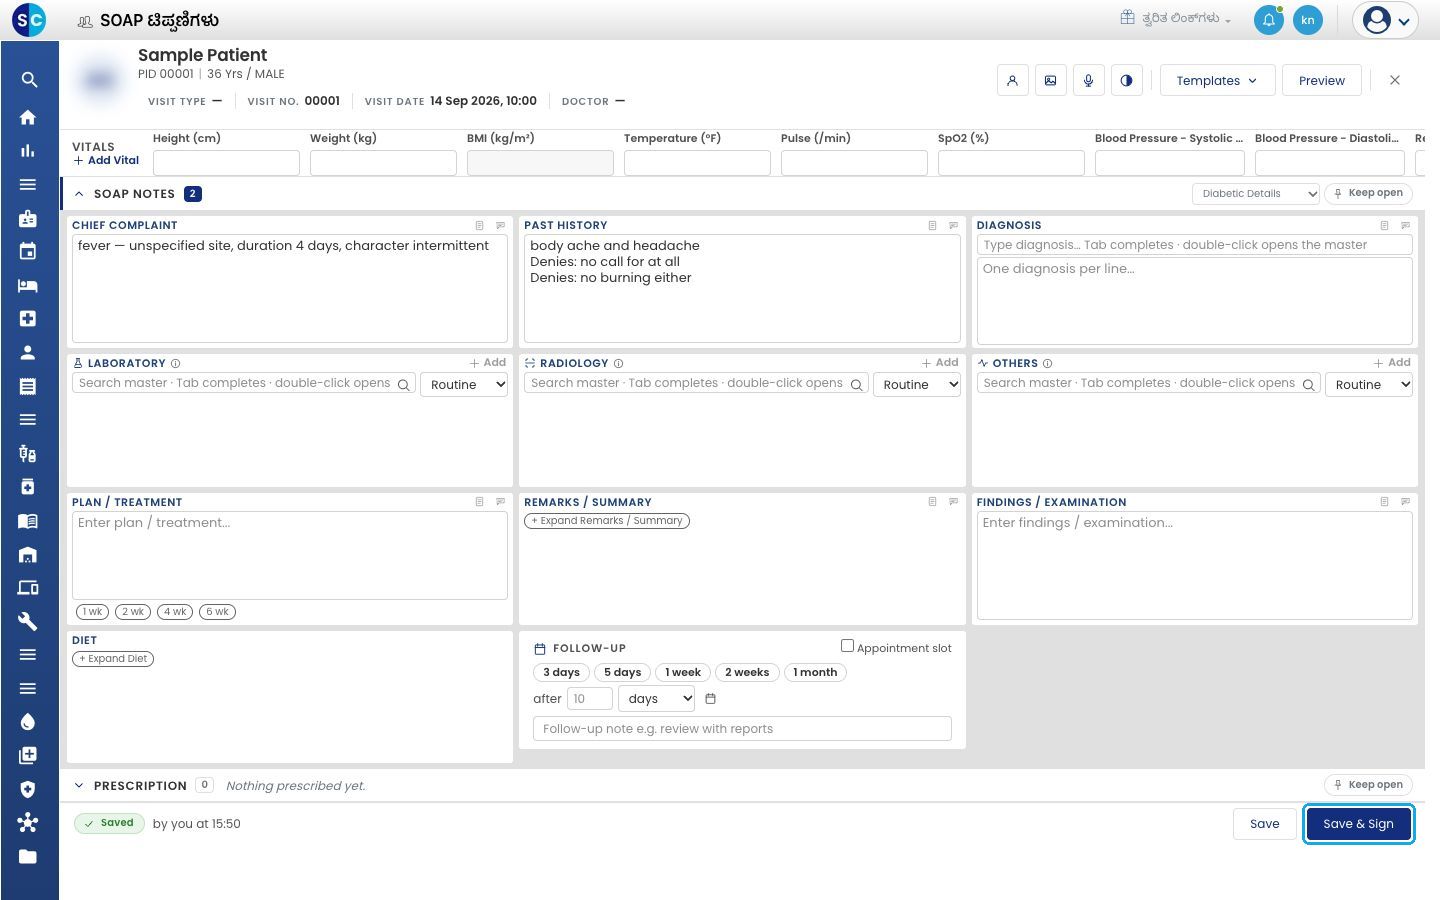Go to the home icon in the sidebar
Viewport: 1440px width, 900px height.
28,117
